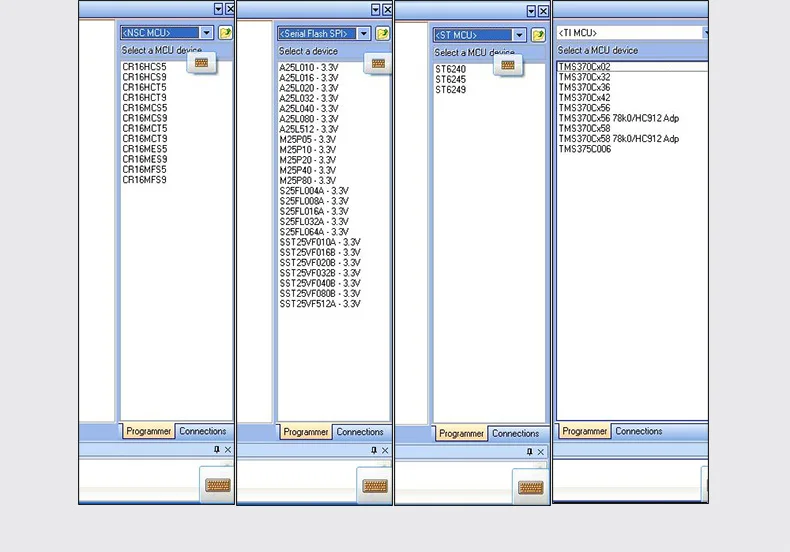Select TMS370Cx58 78k0/HC912 Adp device
Screen dimensions: 790x552
tap(619, 139)
